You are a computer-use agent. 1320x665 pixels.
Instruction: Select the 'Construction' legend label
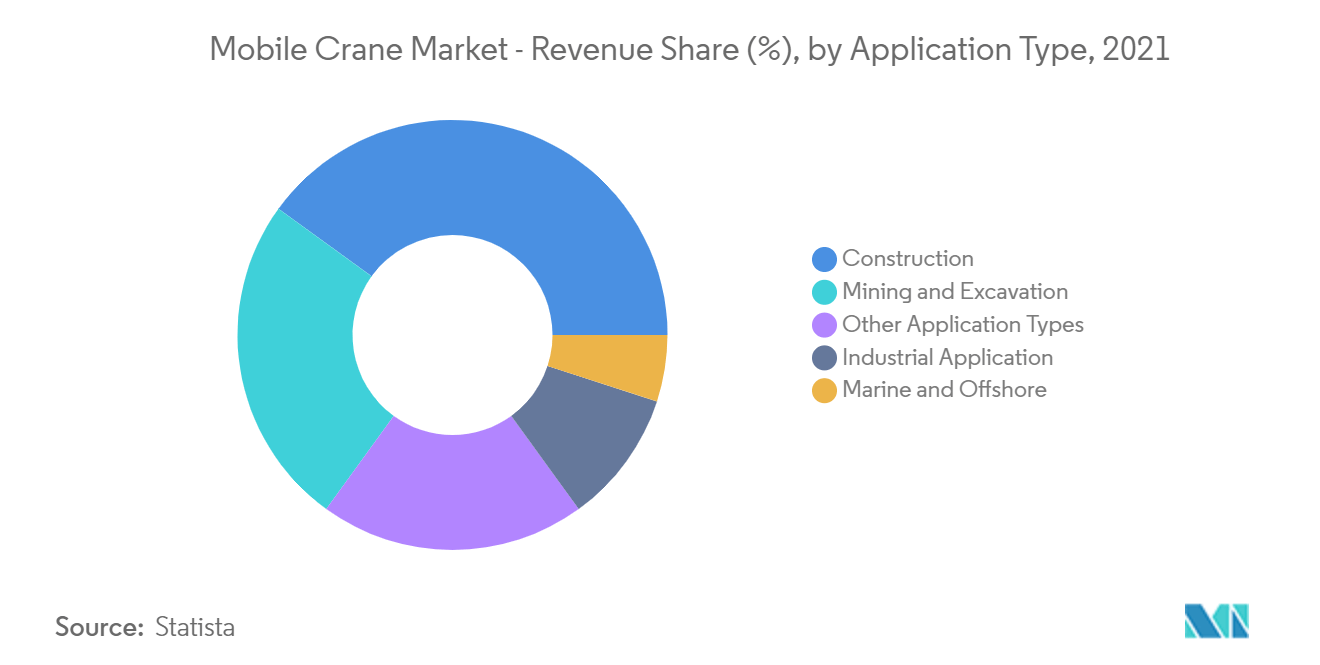pos(908,258)
